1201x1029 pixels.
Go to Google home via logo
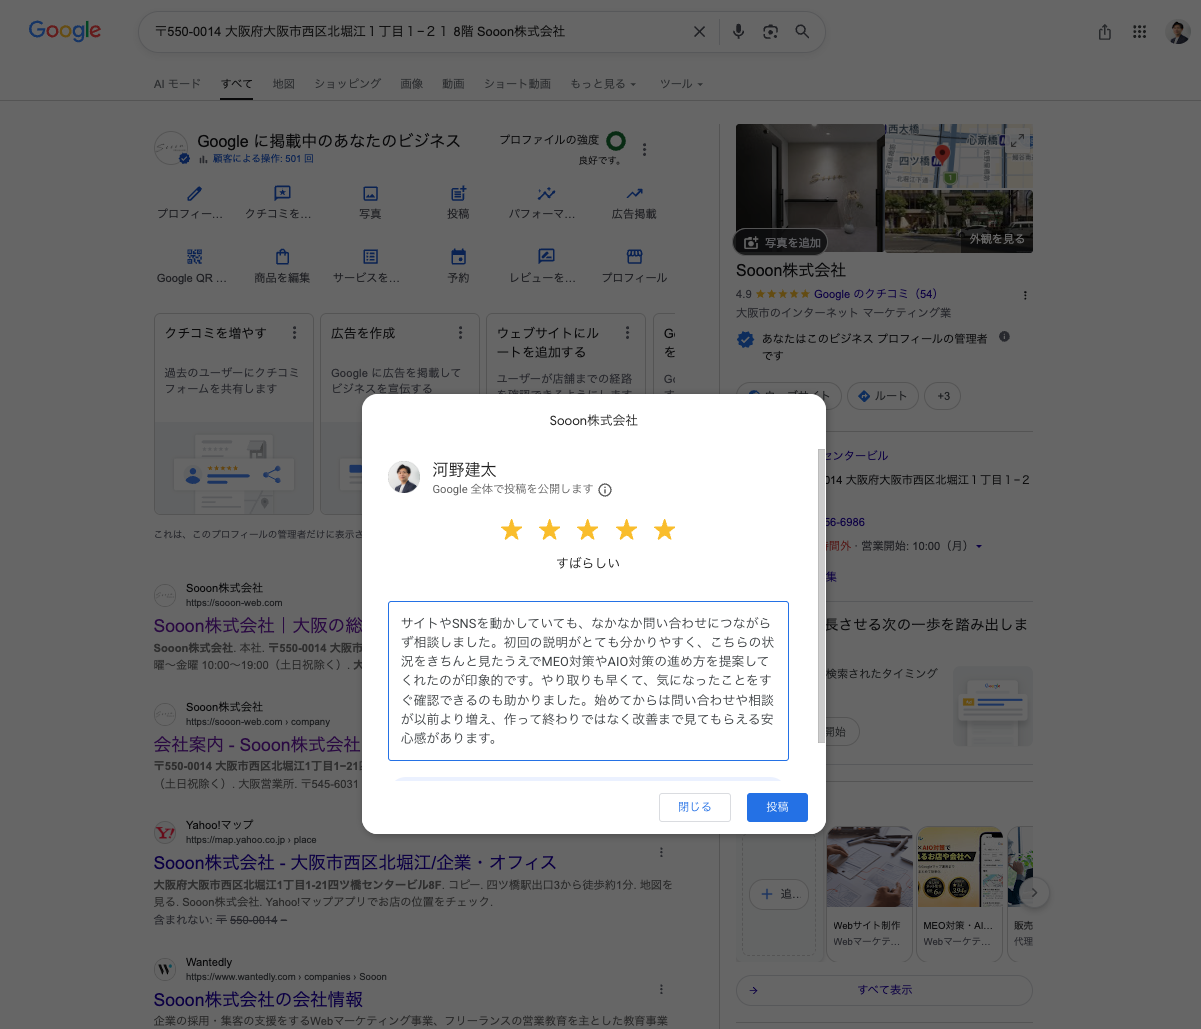pos(65,31)
